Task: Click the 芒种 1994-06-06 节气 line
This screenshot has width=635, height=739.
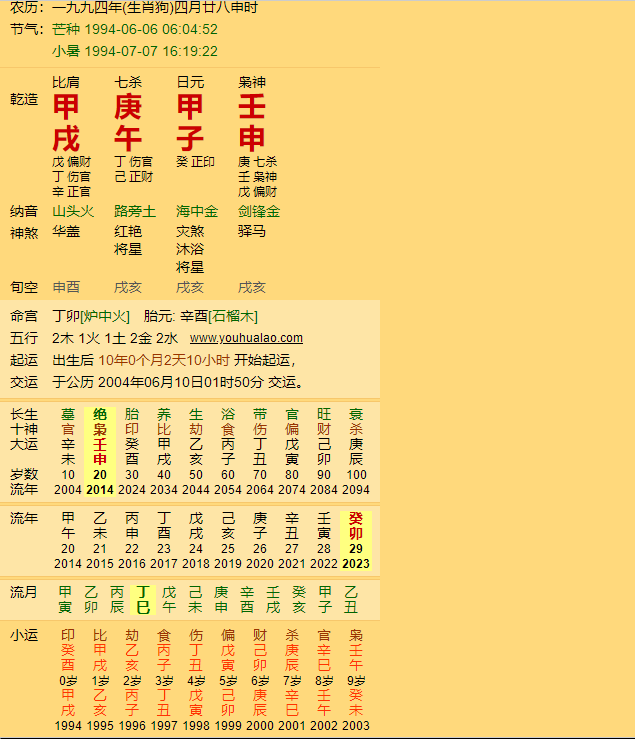Action: click(x=135, y=29)
